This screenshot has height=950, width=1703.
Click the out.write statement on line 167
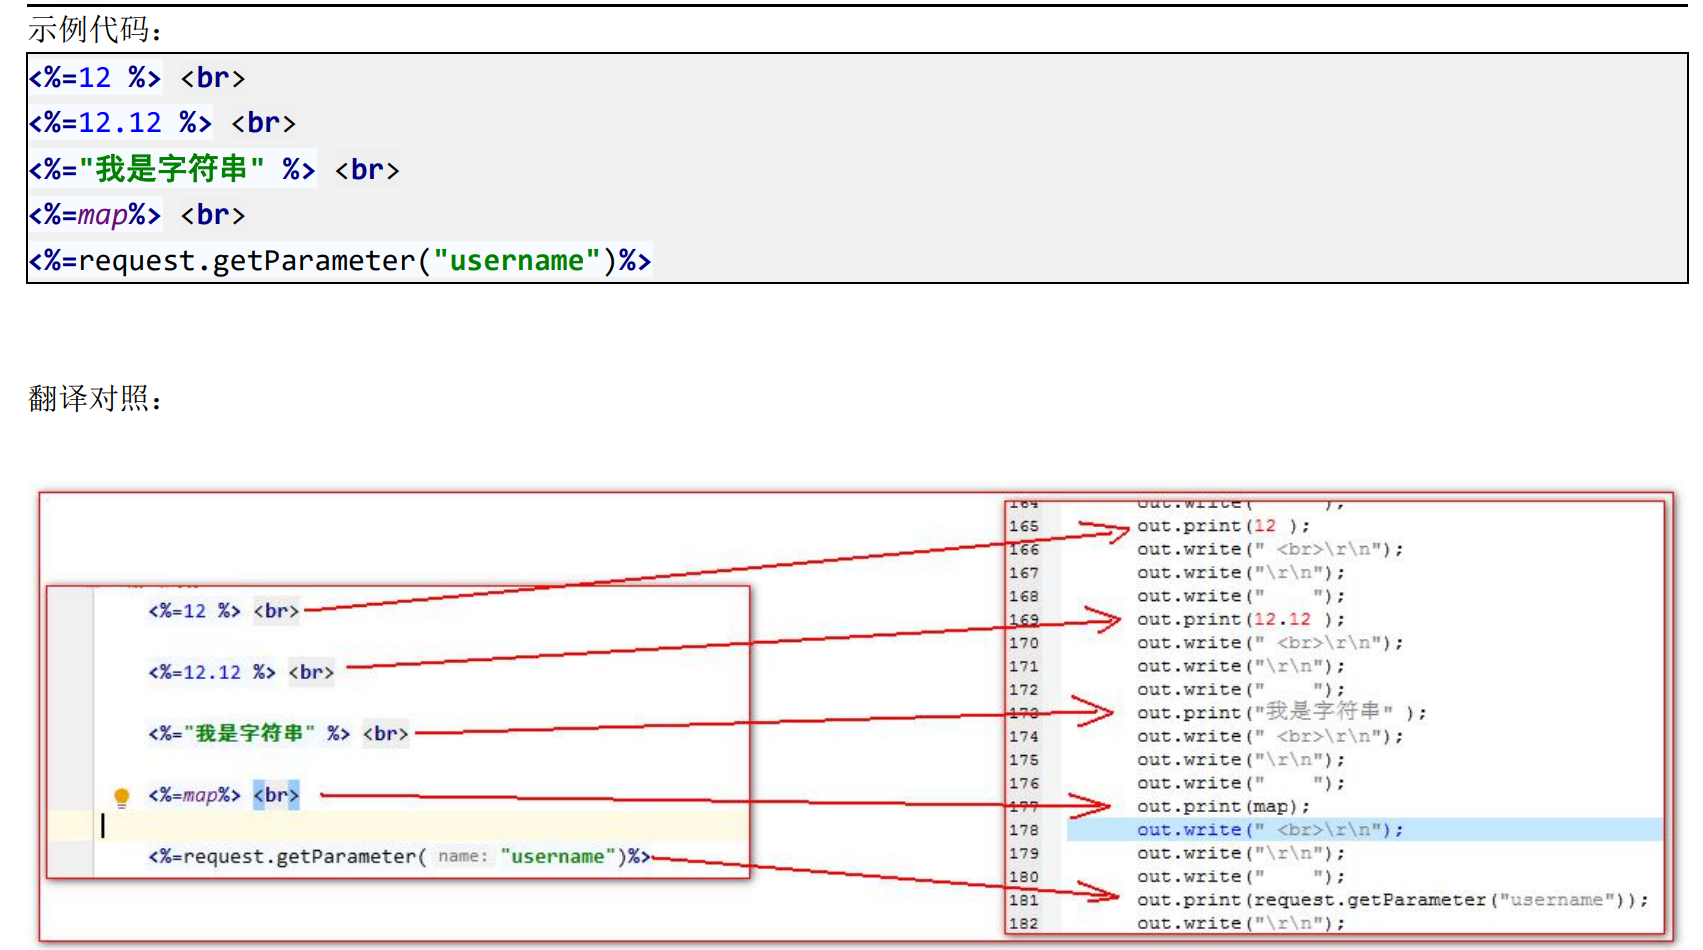tap(1241, 573)
